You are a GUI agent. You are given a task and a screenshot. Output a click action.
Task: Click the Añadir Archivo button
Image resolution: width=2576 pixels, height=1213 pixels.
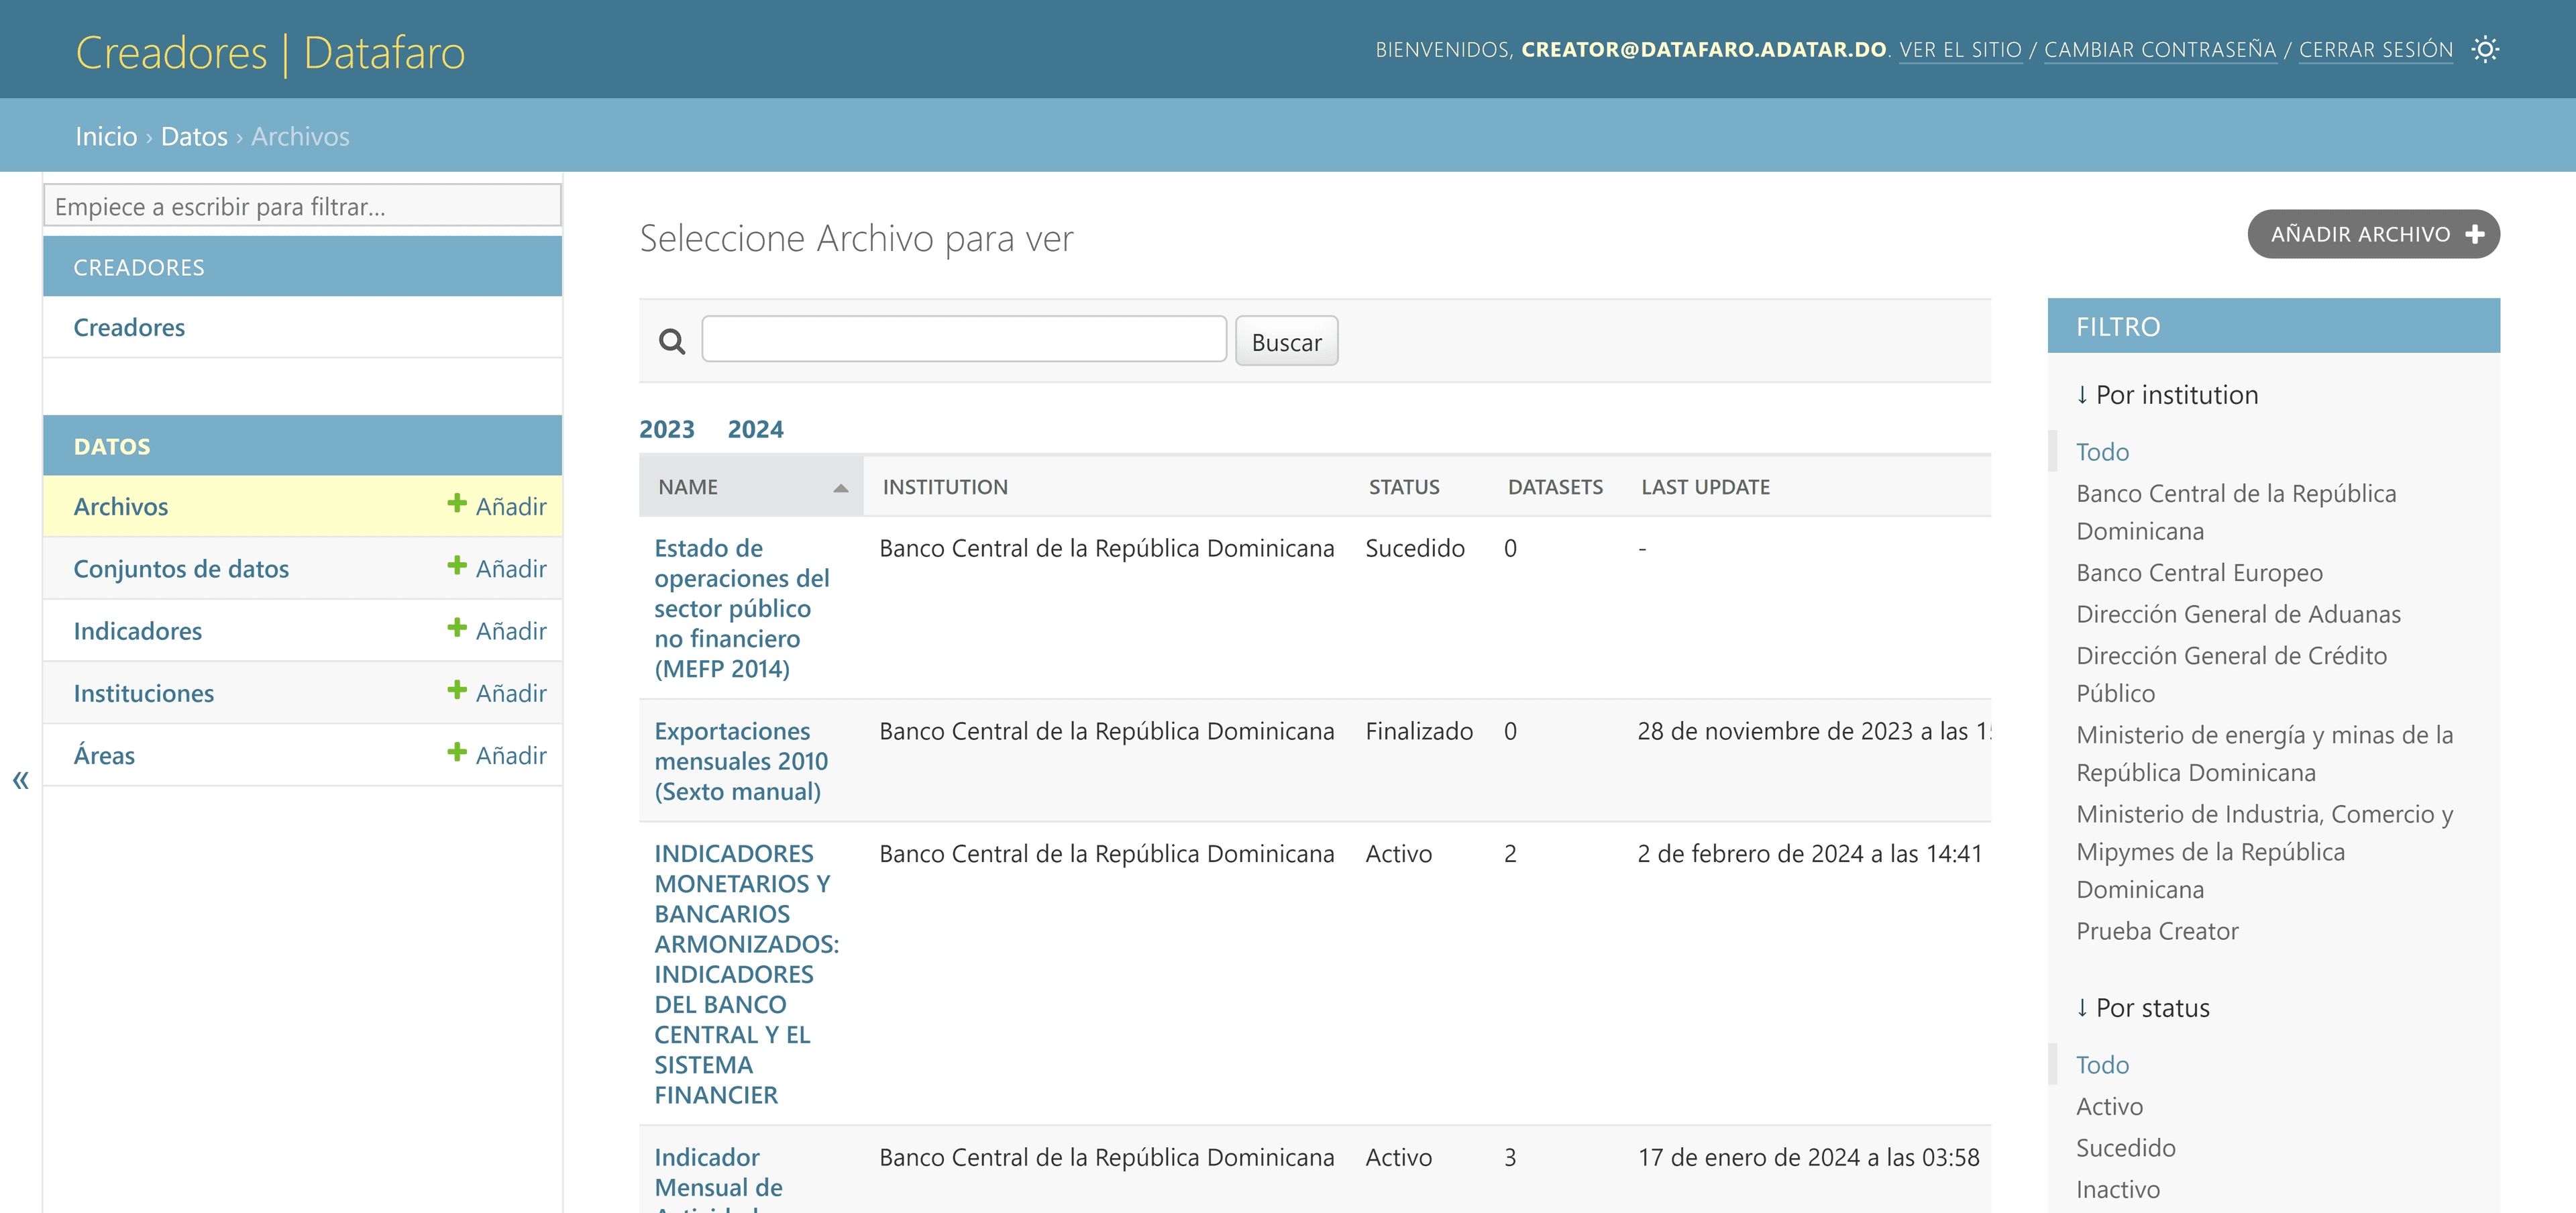(x=2373, y=234)
